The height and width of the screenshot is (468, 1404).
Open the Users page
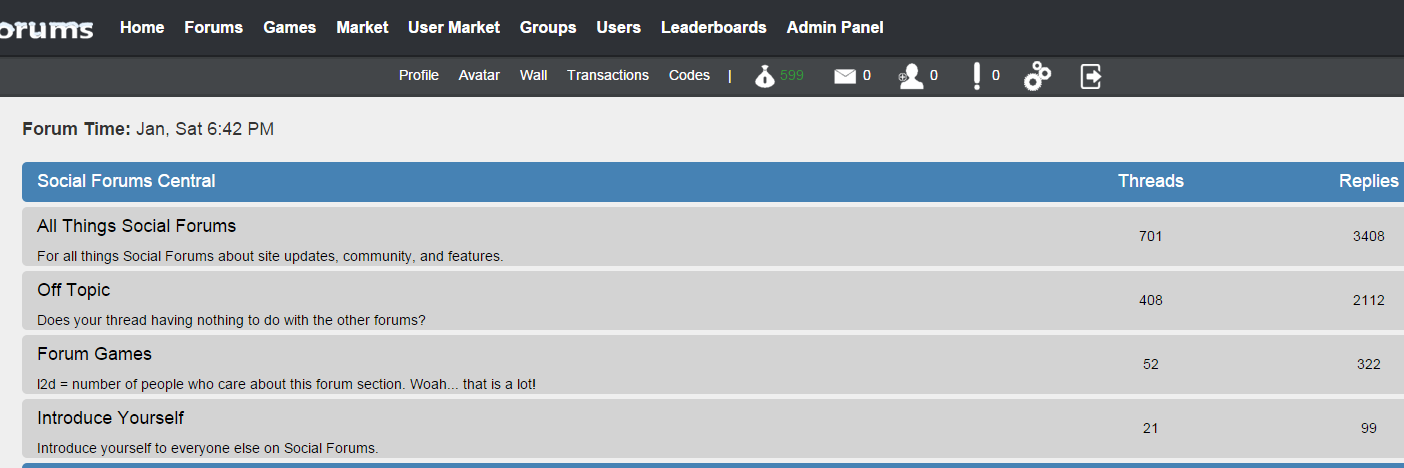(619, 28)
